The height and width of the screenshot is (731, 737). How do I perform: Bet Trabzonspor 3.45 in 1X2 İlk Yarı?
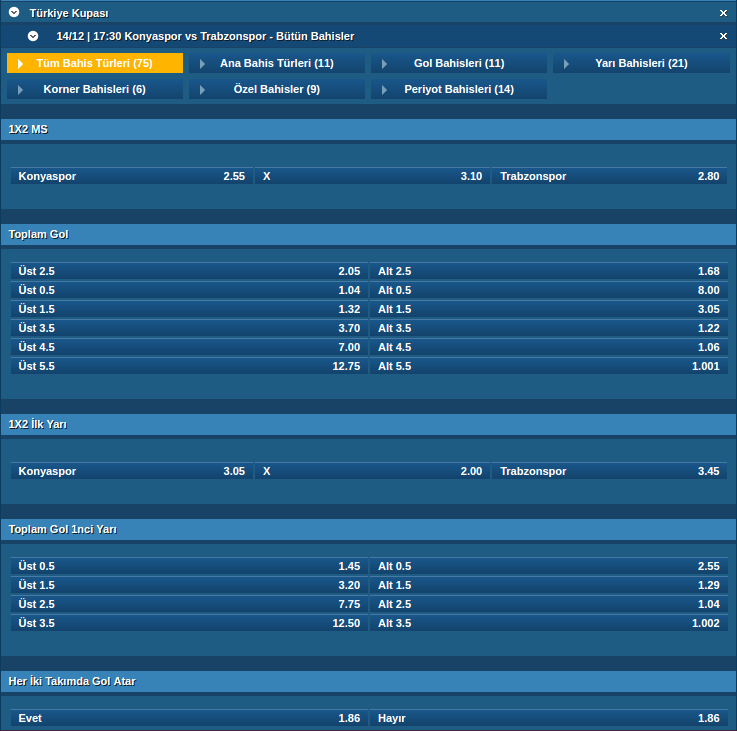tap(610, 471)
